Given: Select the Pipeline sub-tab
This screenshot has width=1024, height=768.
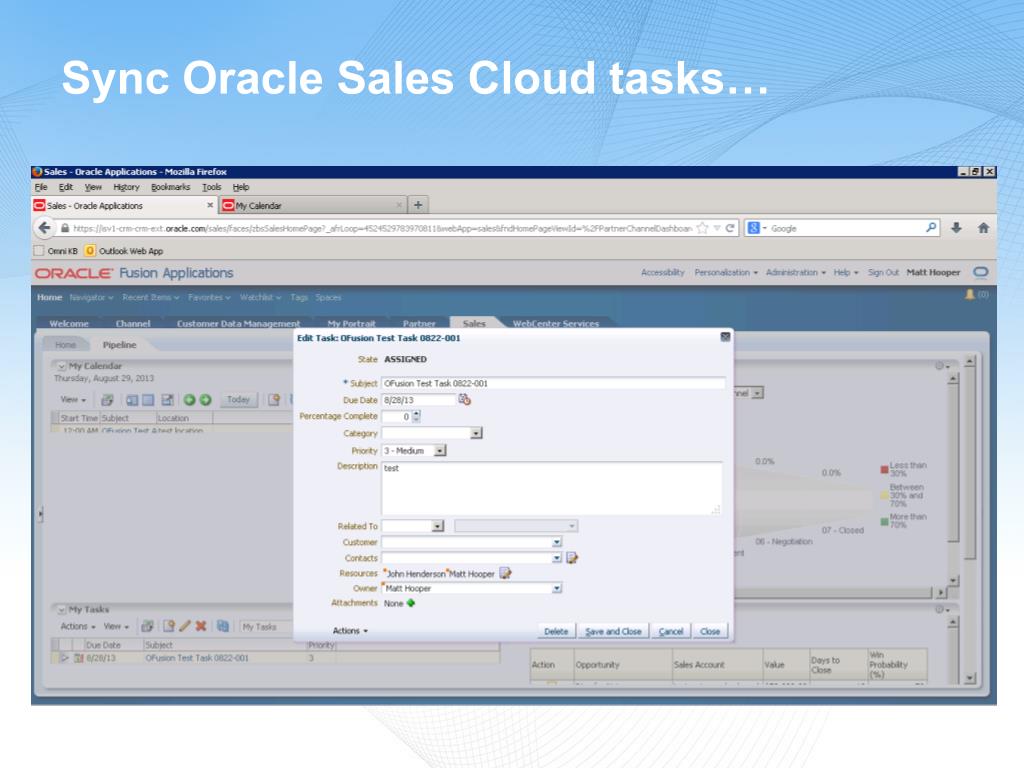Looking at the screenshot, I should (x=120, y=345).
